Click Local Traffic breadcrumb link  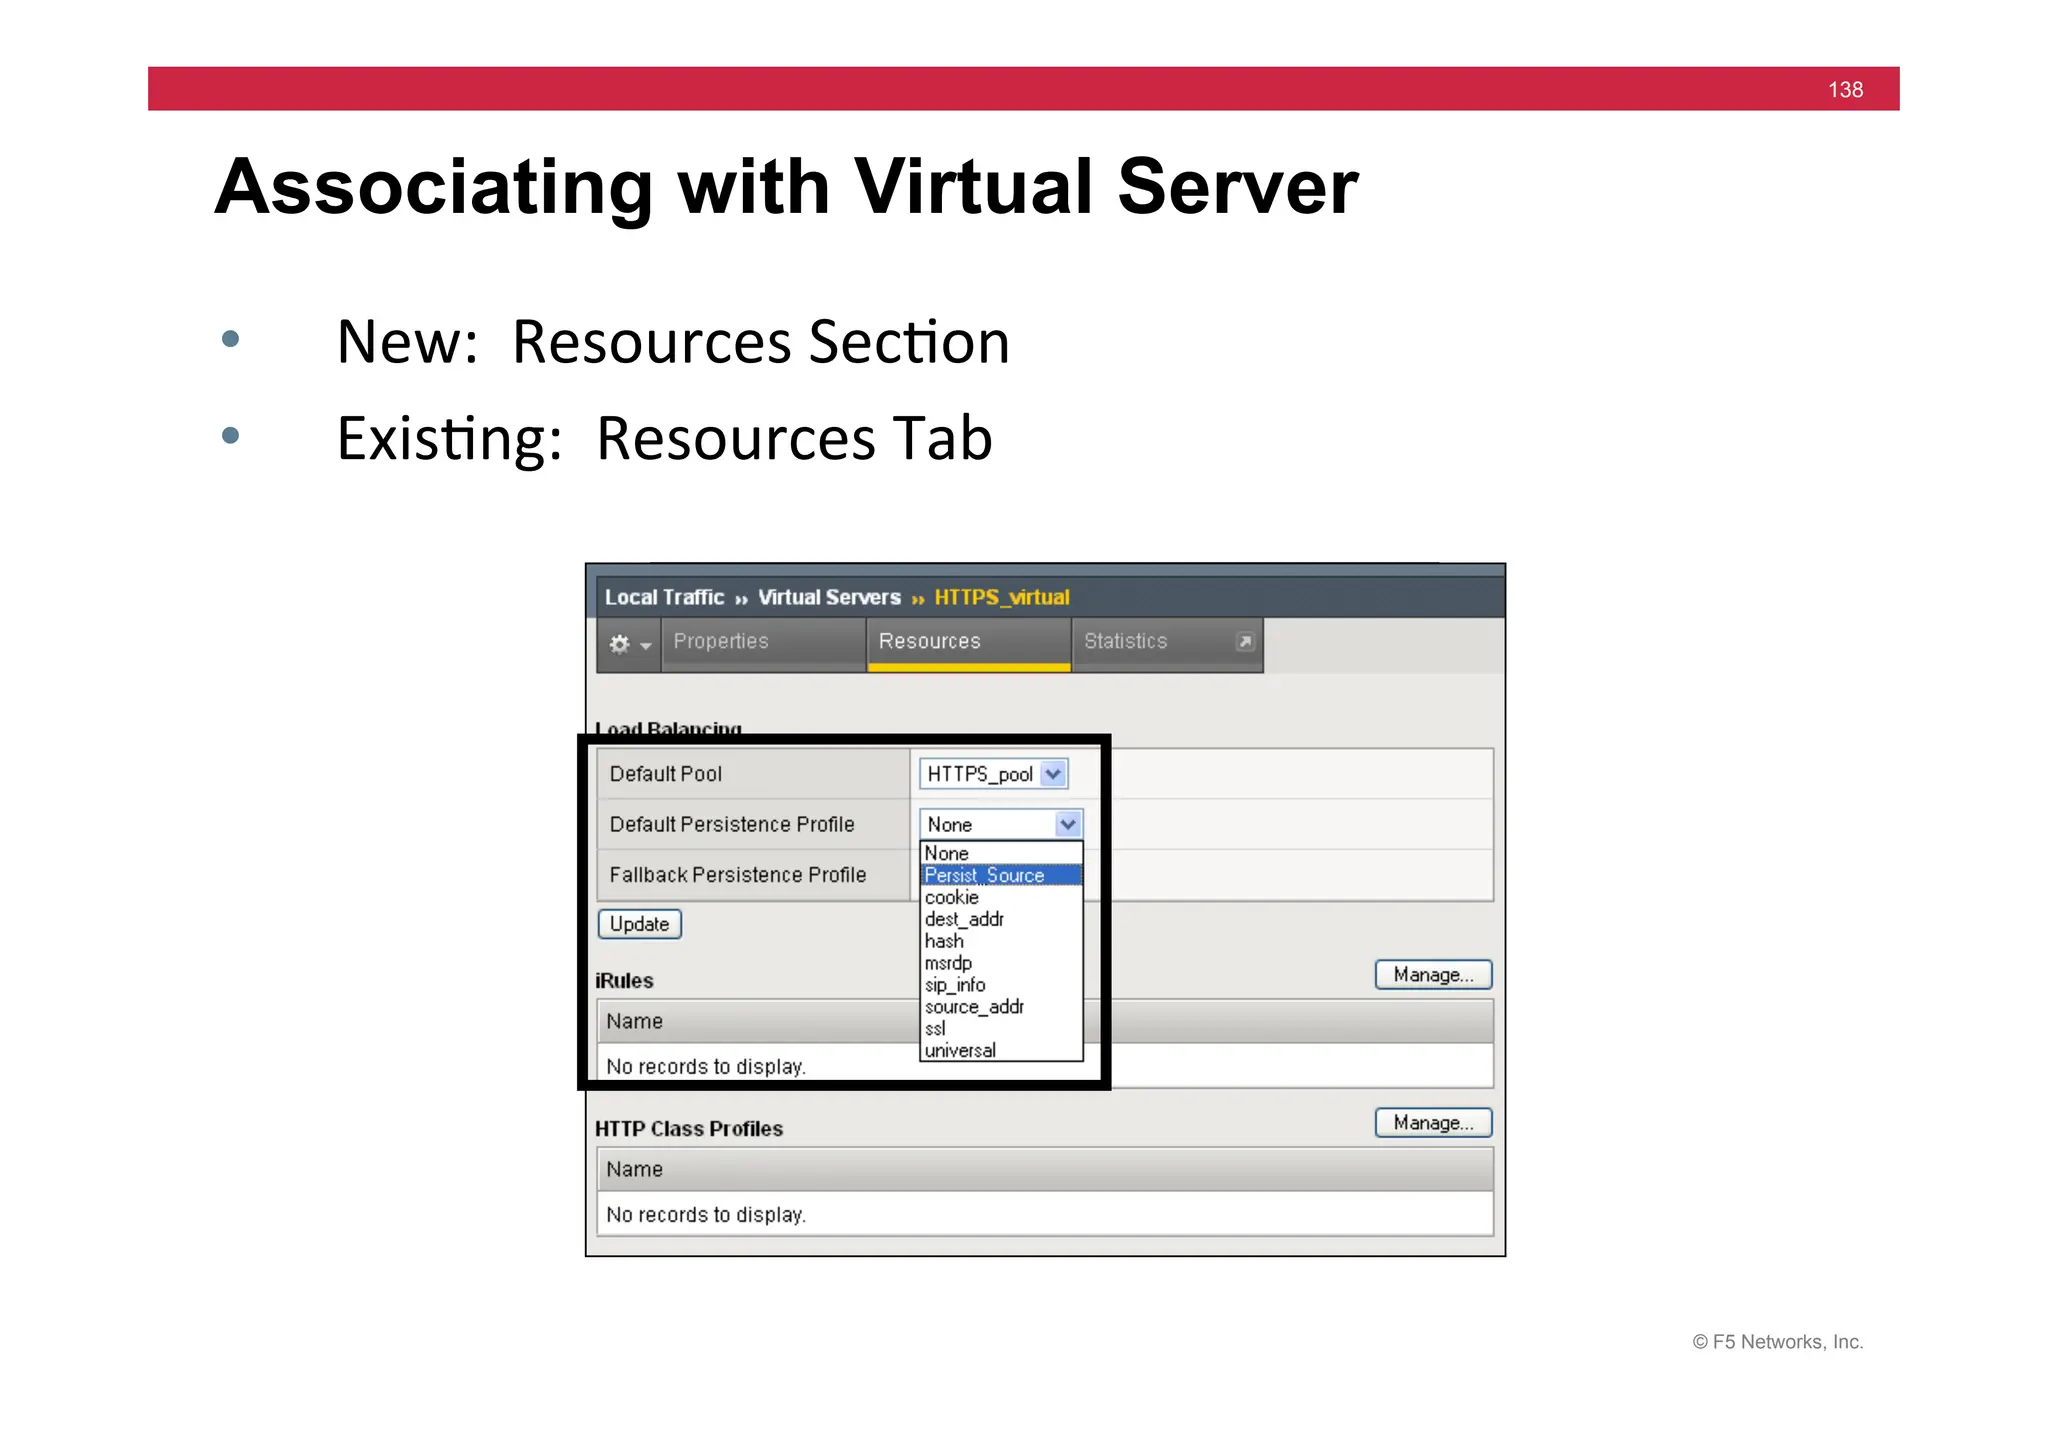pyautogui.click(x=664, y=597)
